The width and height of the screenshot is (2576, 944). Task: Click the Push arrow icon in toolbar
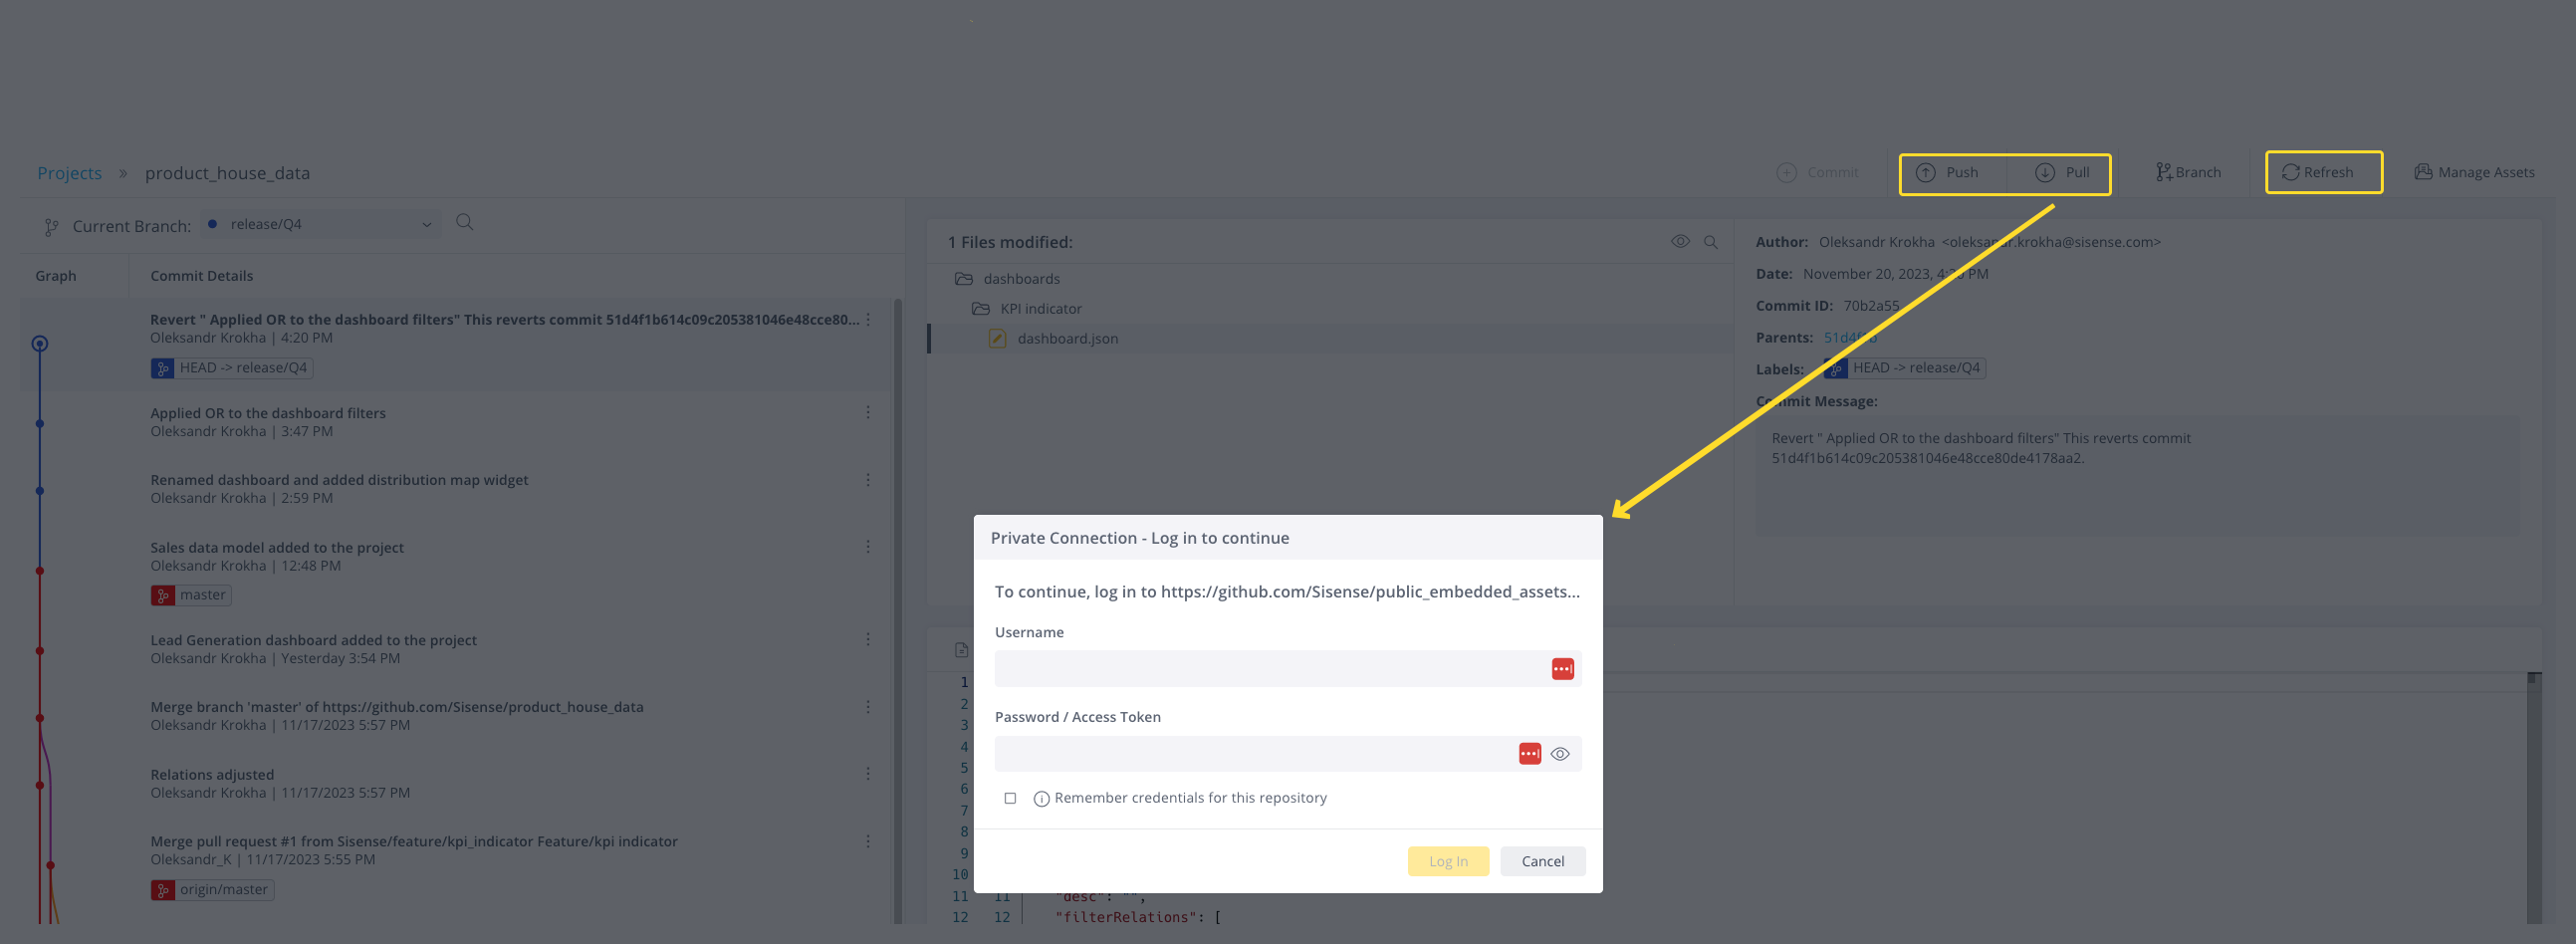click(1925, 172)
